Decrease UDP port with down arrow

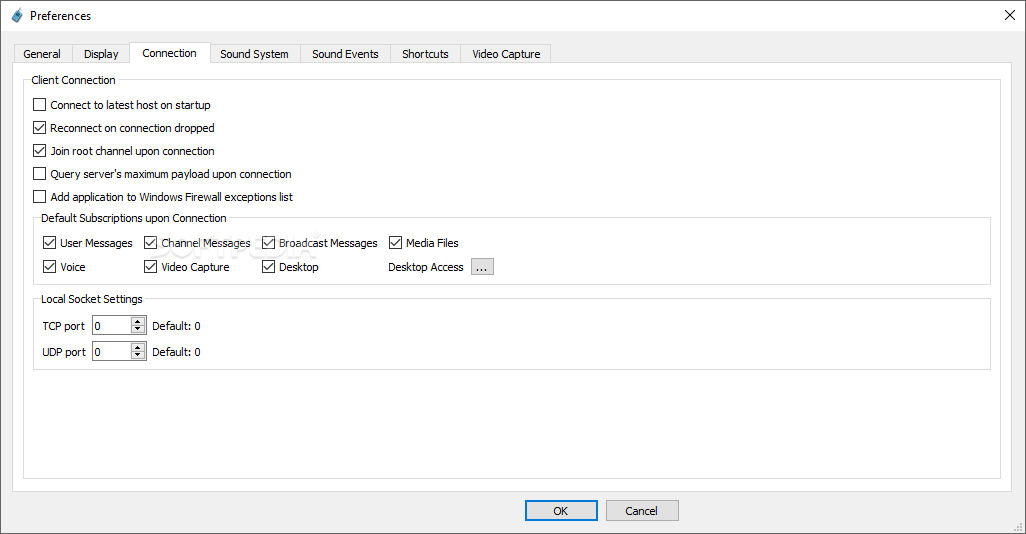click(137, 355)
